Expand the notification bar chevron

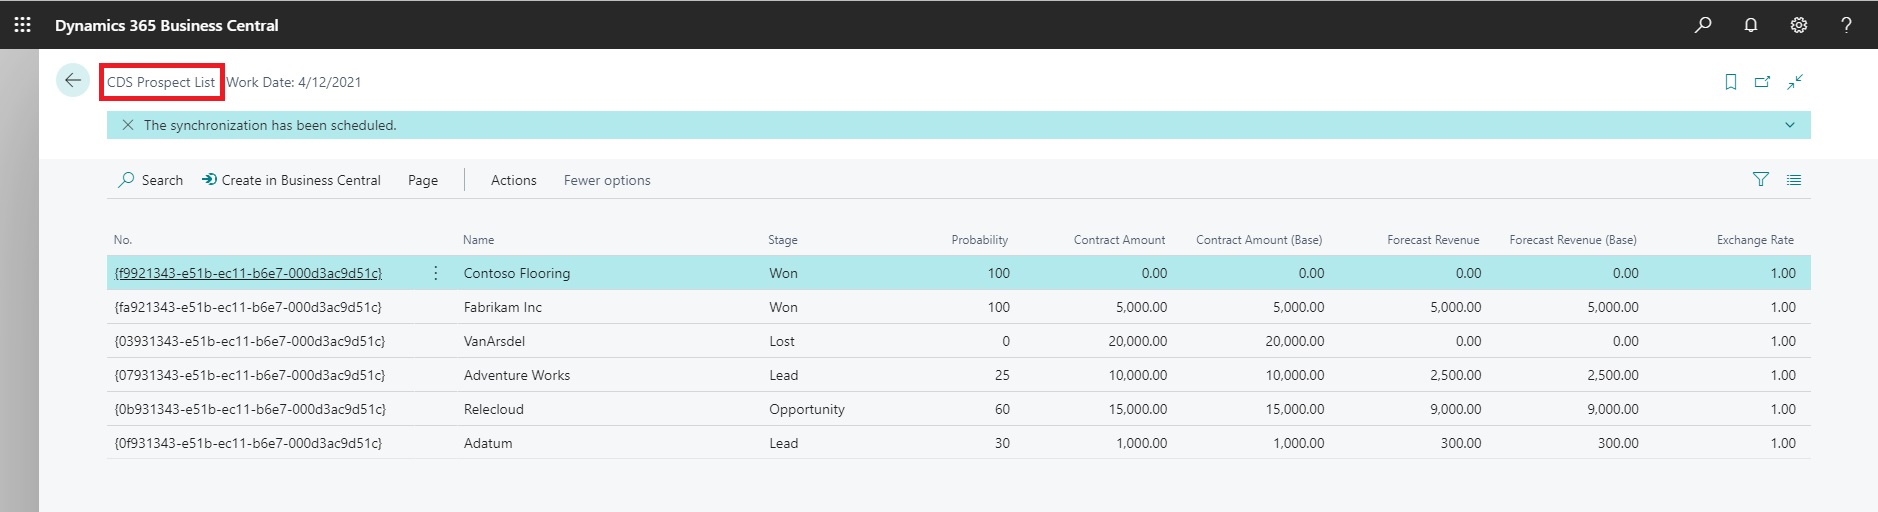click(x=1790, y=125)
